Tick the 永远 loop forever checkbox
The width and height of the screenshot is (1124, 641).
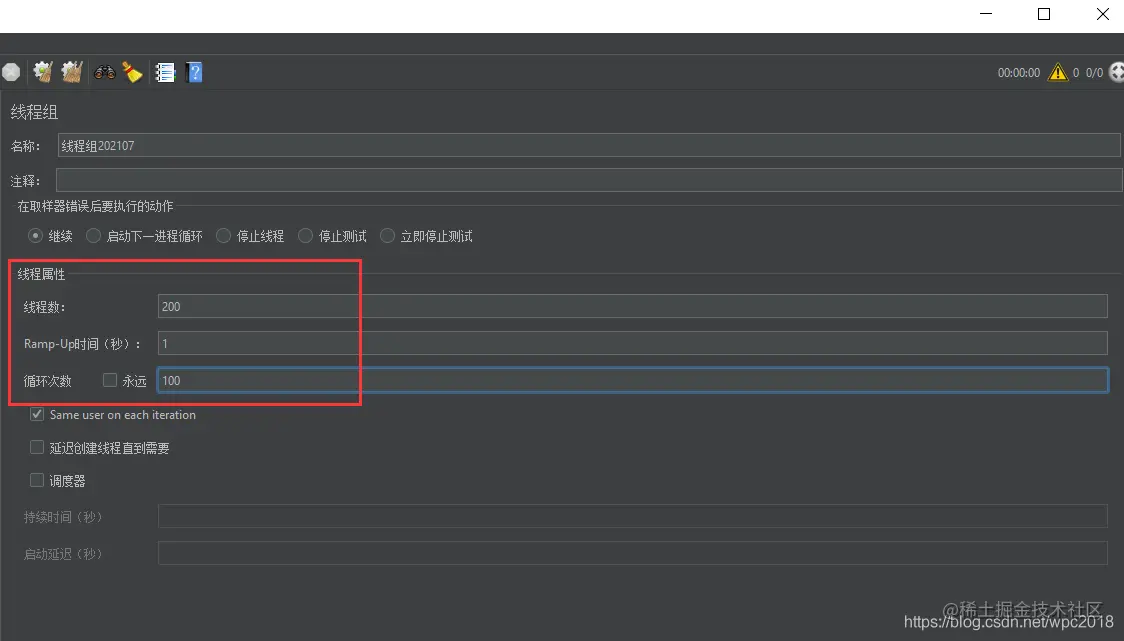(110, 380)
